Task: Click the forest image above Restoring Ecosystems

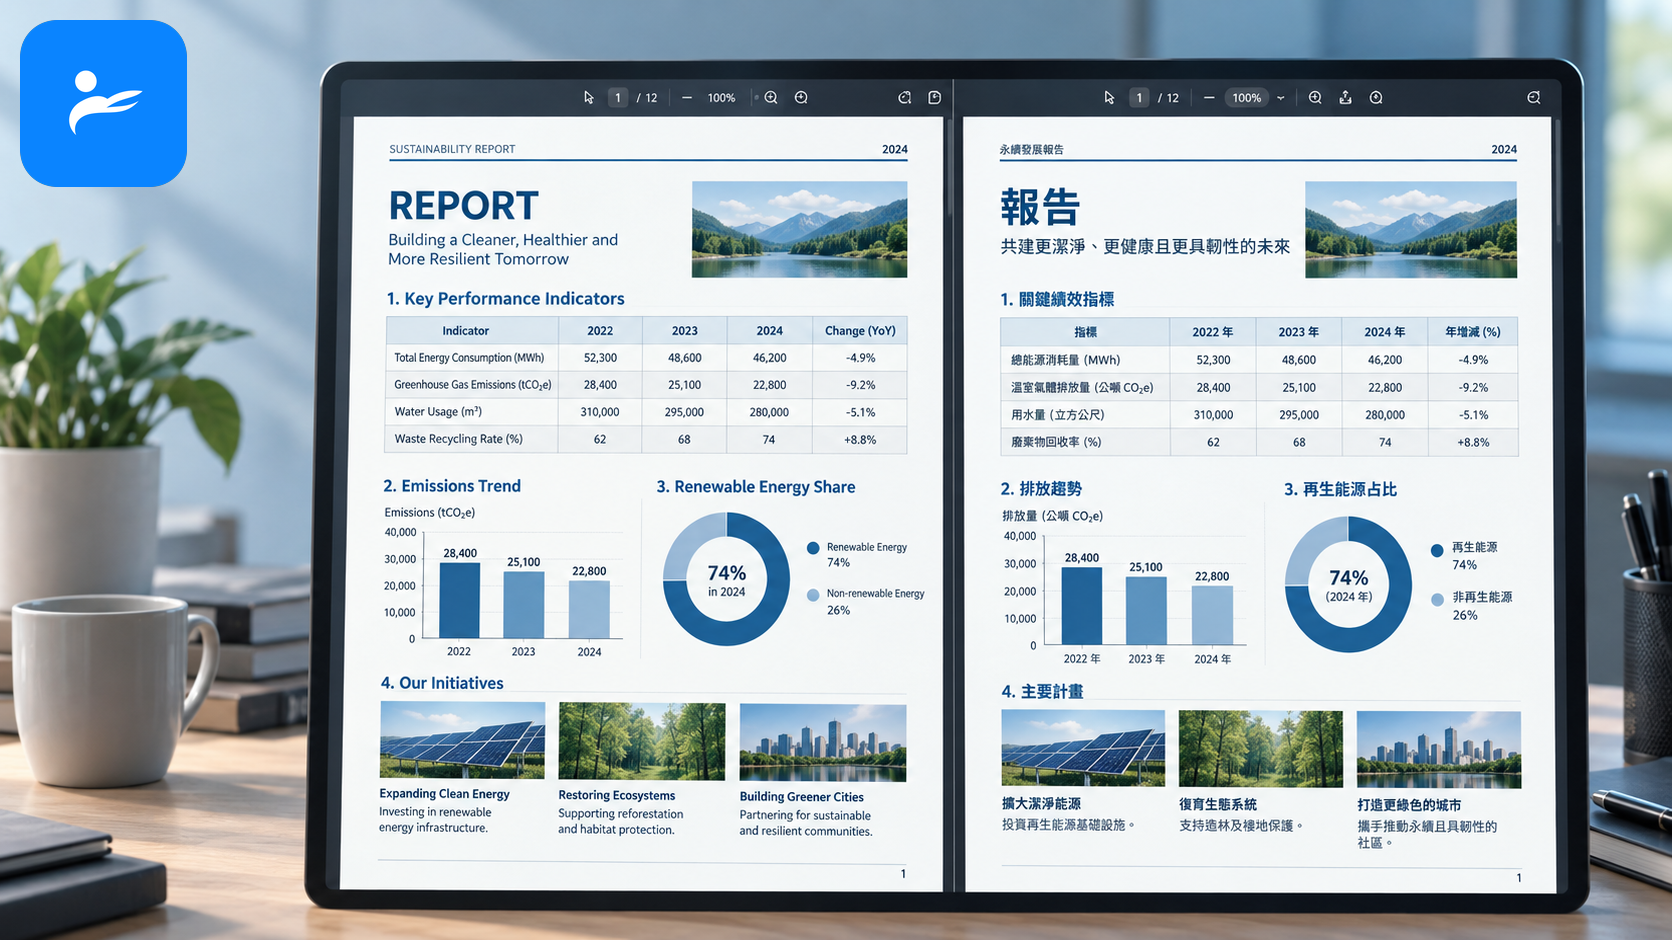Action: [x=642, y=741]
